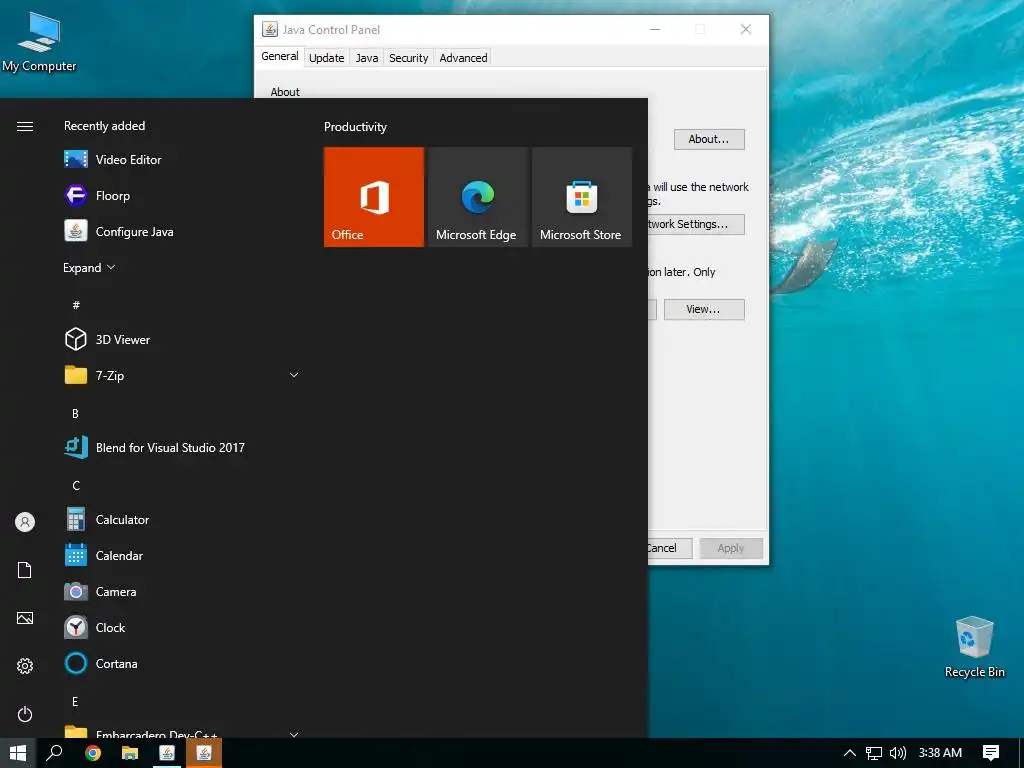Launch Floorp browser from Start menu
This screenshot has height=768, width=1024.
tap(183, 195)
